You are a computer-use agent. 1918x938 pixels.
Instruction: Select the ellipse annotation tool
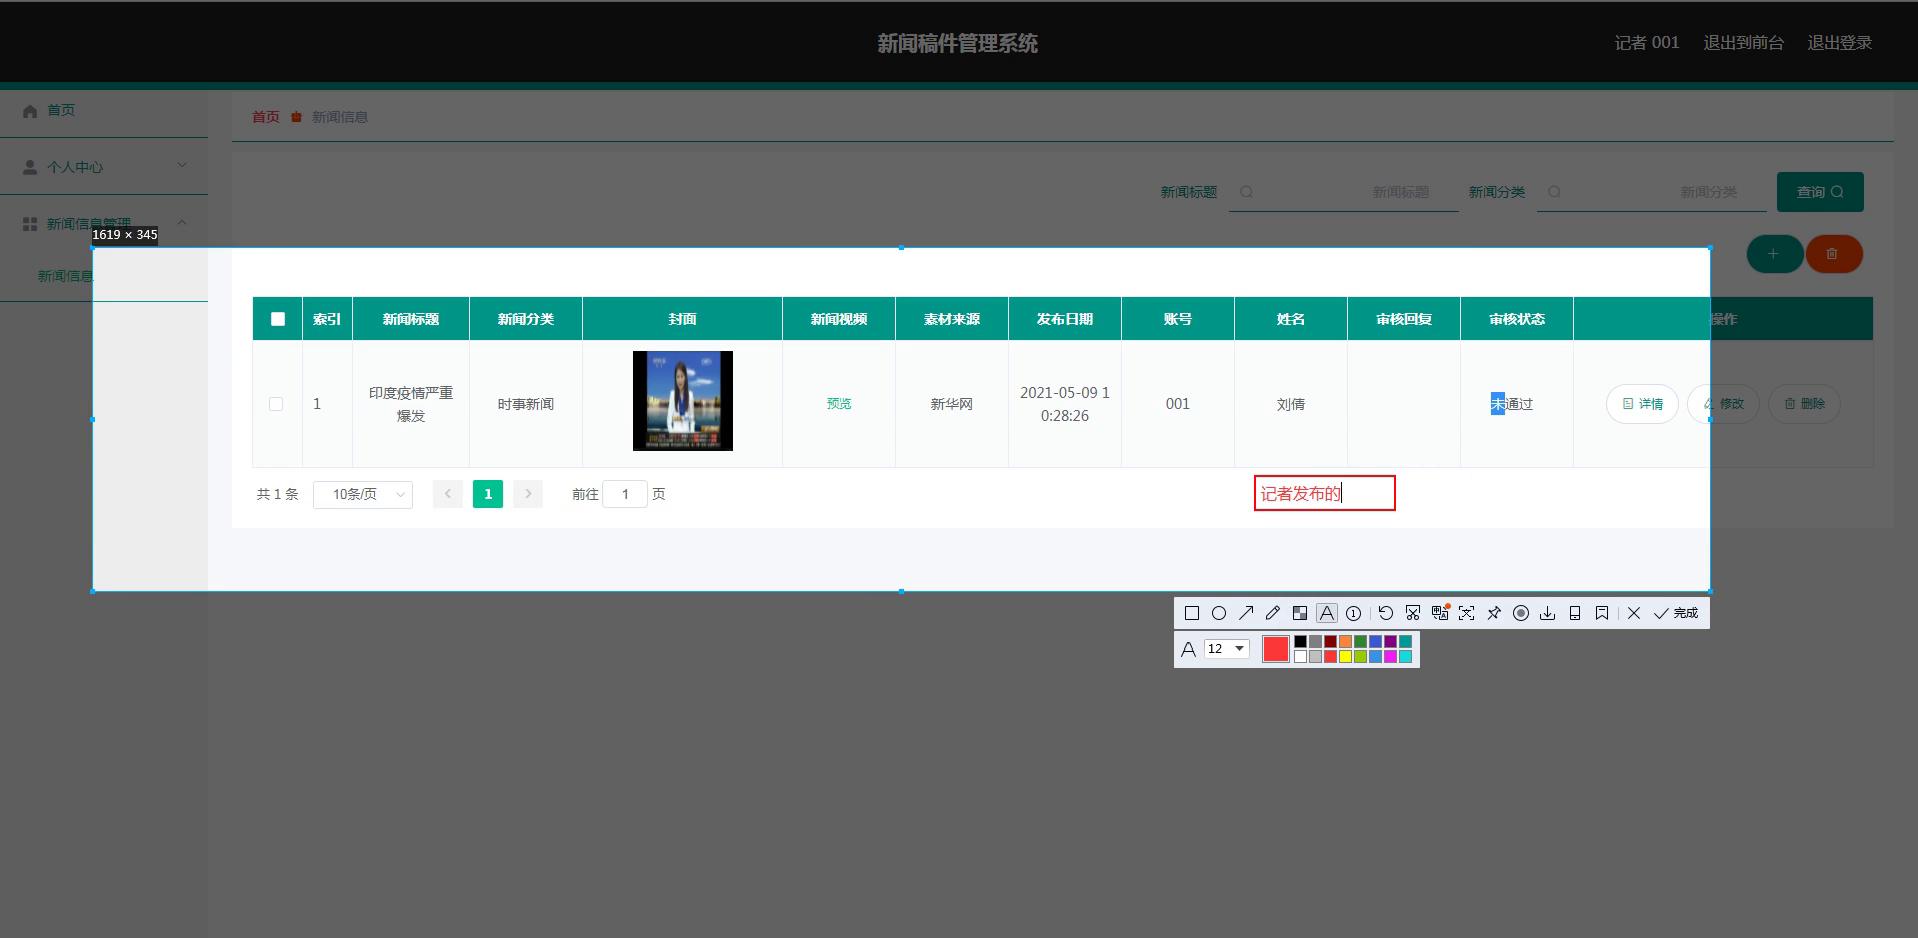tap(1218, 613)
